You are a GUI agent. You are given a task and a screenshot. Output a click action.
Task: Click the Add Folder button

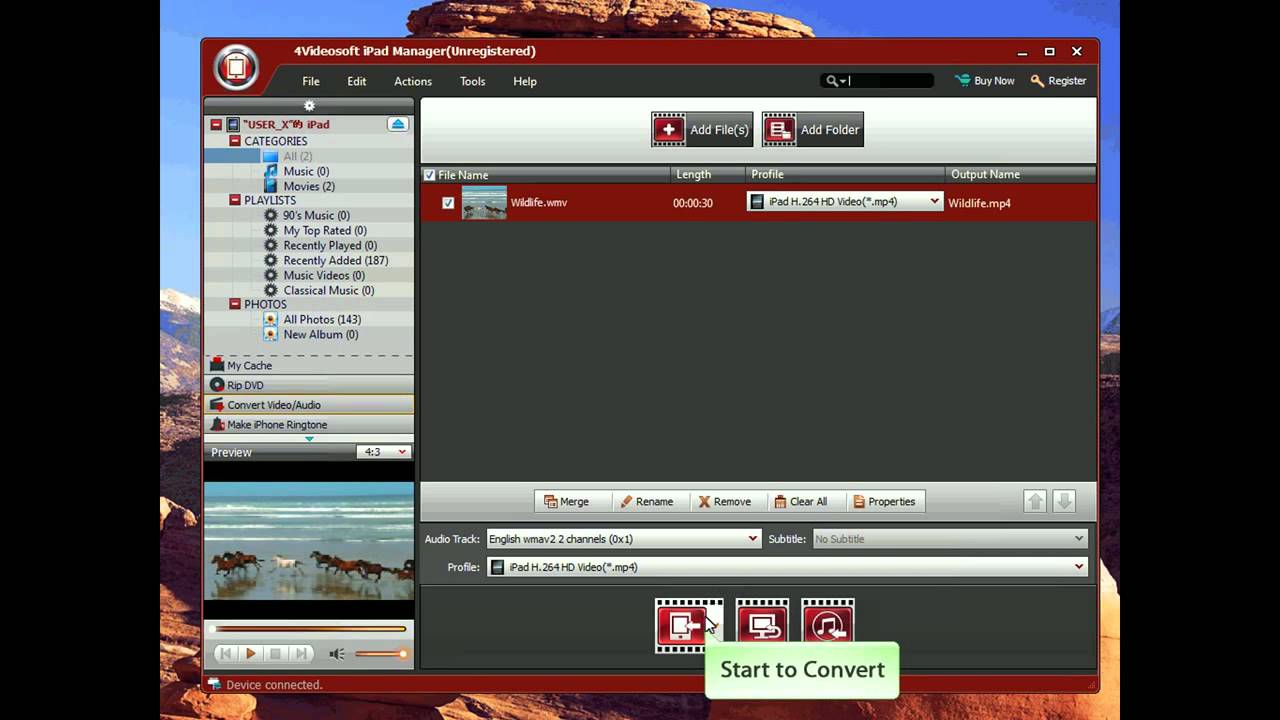click(812, 129)
